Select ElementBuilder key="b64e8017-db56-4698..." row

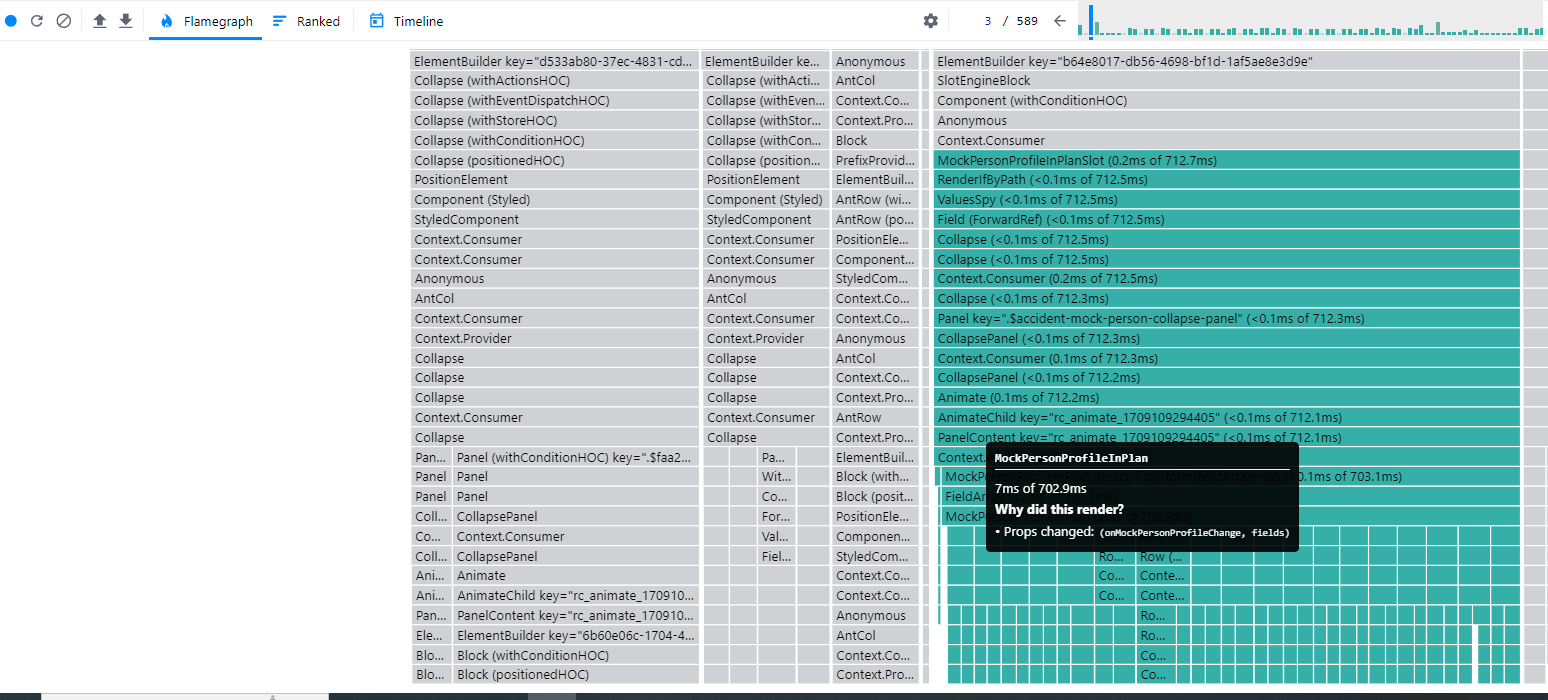[x=1227, y=61]
